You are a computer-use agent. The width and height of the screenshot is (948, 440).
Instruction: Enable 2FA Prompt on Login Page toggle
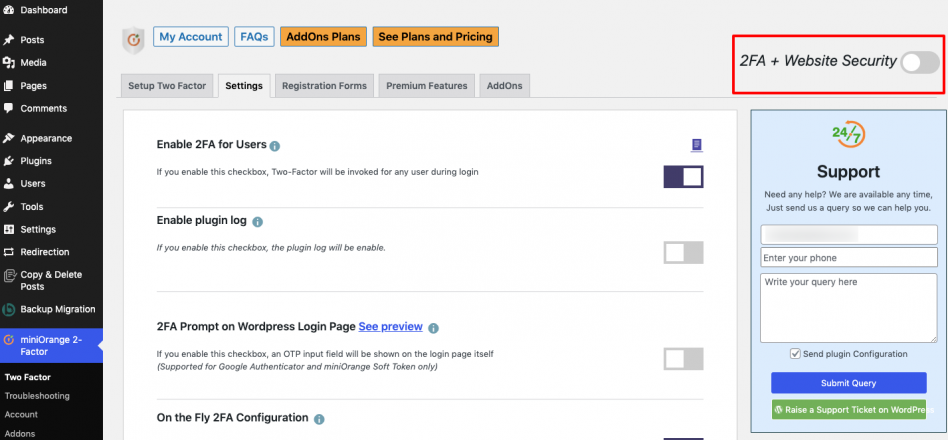point(683,358)
